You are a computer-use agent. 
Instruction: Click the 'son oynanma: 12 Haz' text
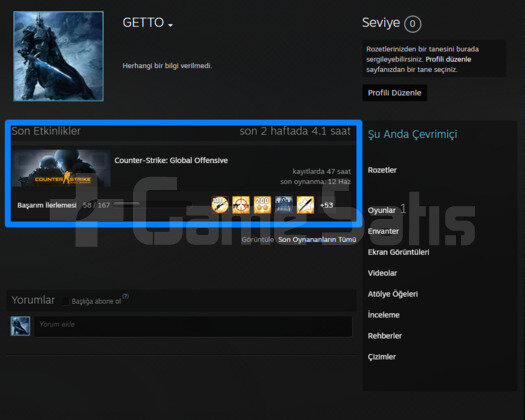(x=315, y=182)
